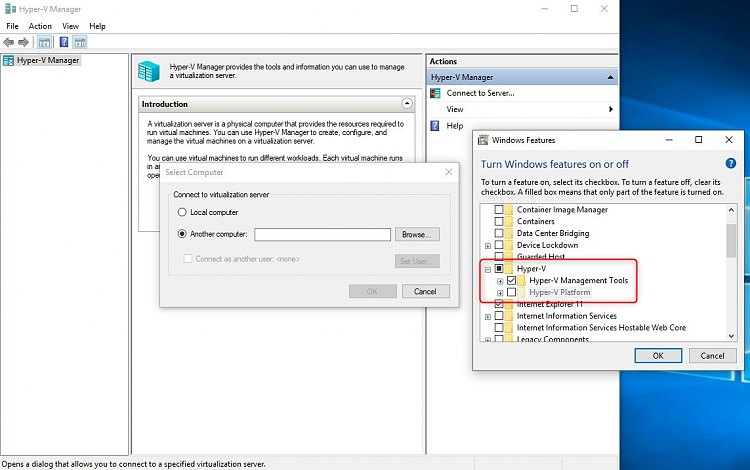Collapse the Introduction section
Viewport: 750px width, 470px height.
(407, 104)
